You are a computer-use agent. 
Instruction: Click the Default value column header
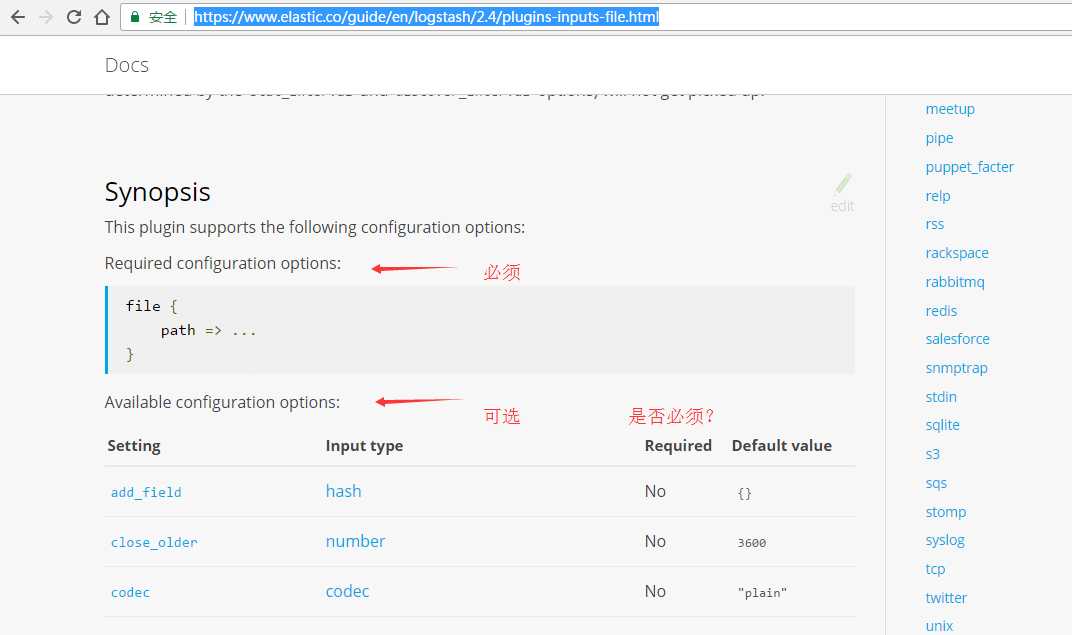781,446
